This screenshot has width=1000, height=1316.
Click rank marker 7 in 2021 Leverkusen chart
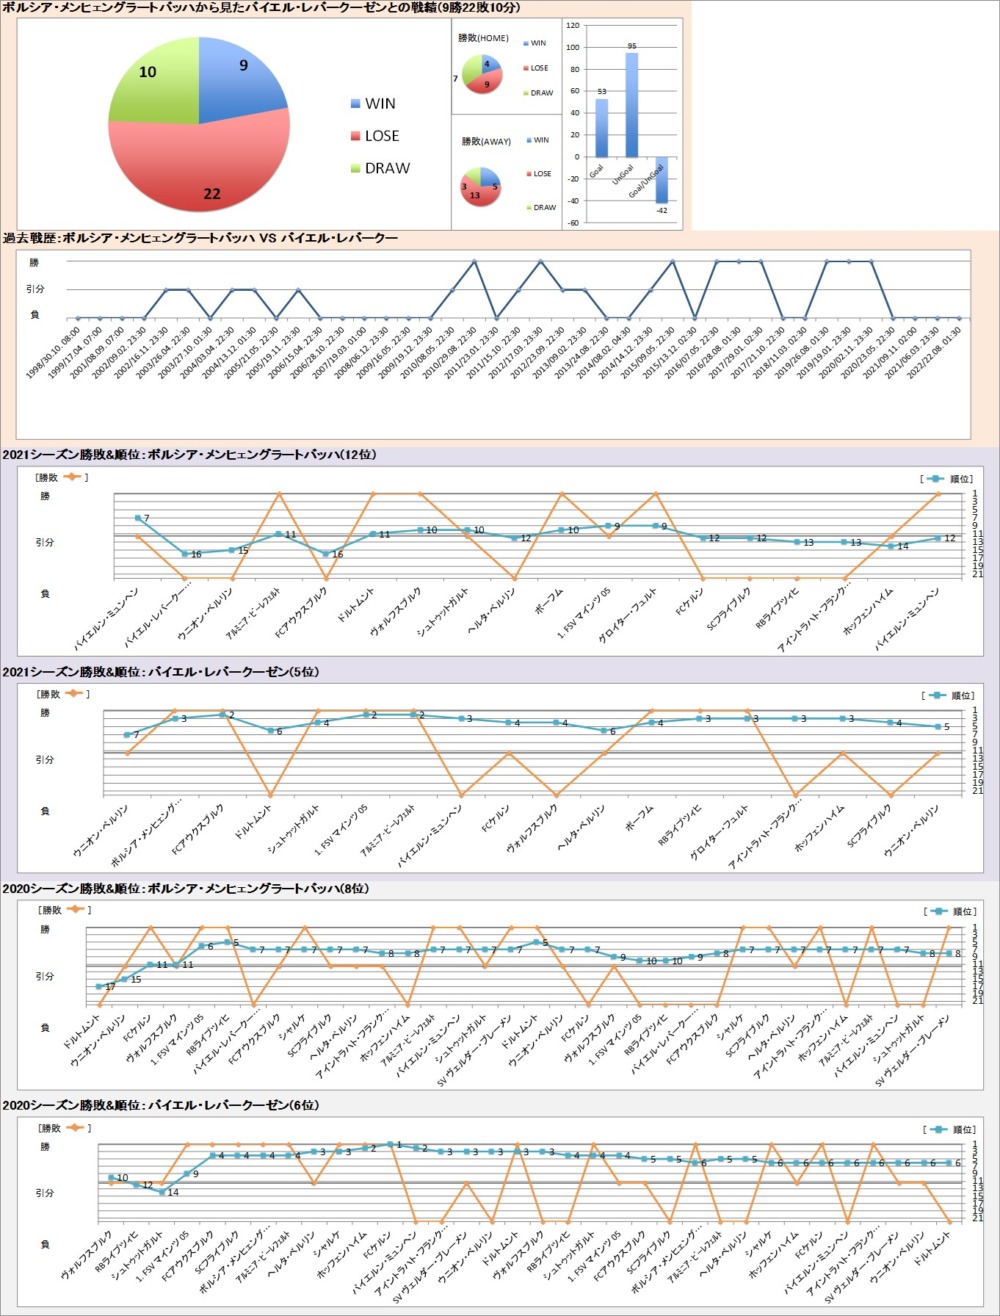(127, 735)
